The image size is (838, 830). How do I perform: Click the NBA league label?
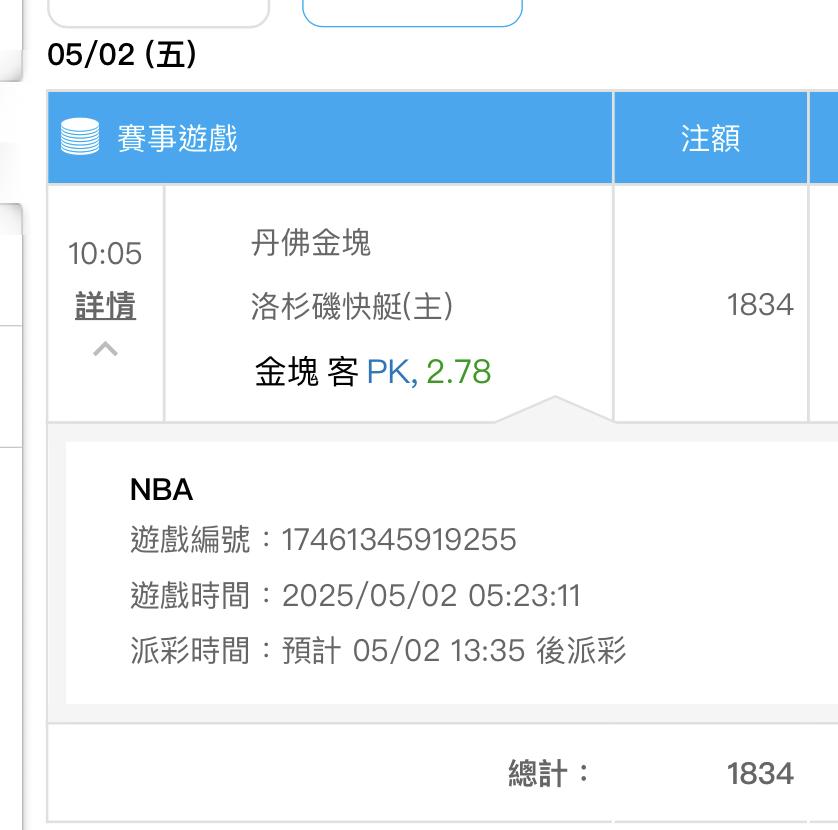[x=161, y=489]
